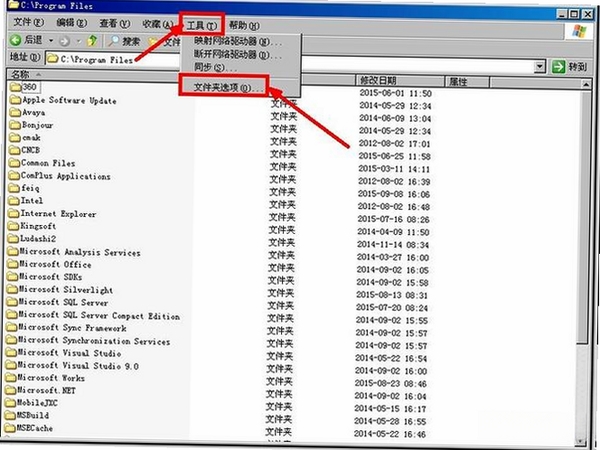The width and height of the screenshot is (600, 450).
Task: Click the green Back arrow icon
Action: pos(16,40)
